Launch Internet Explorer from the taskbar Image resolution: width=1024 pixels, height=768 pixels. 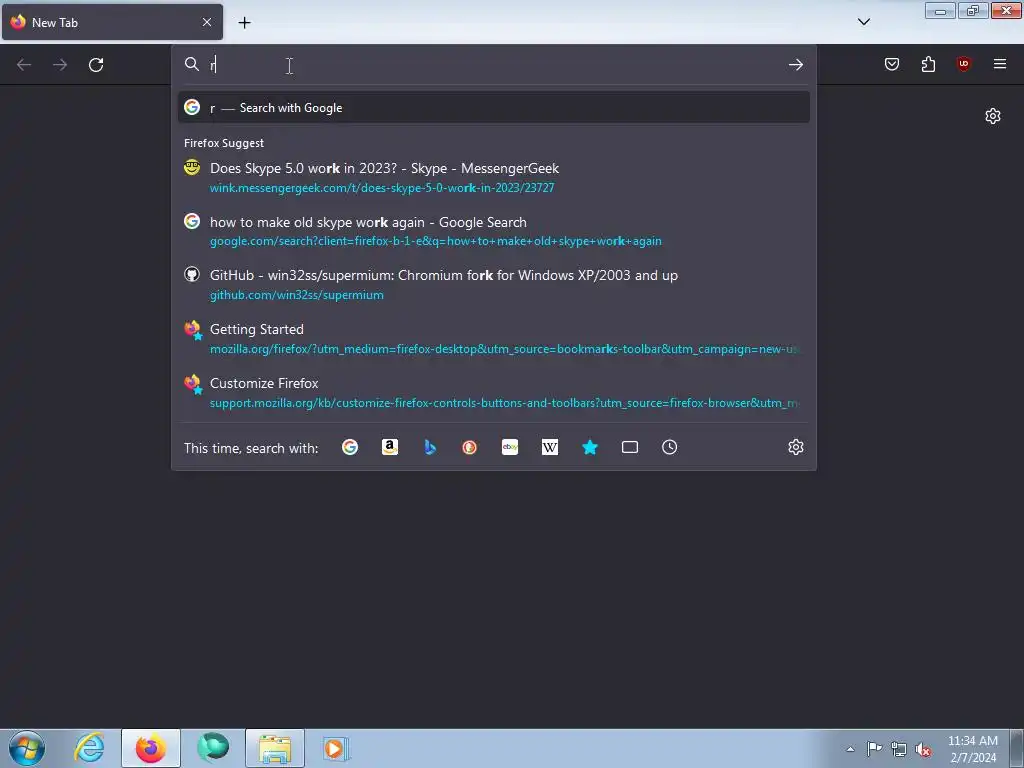(x=89, y=748)
